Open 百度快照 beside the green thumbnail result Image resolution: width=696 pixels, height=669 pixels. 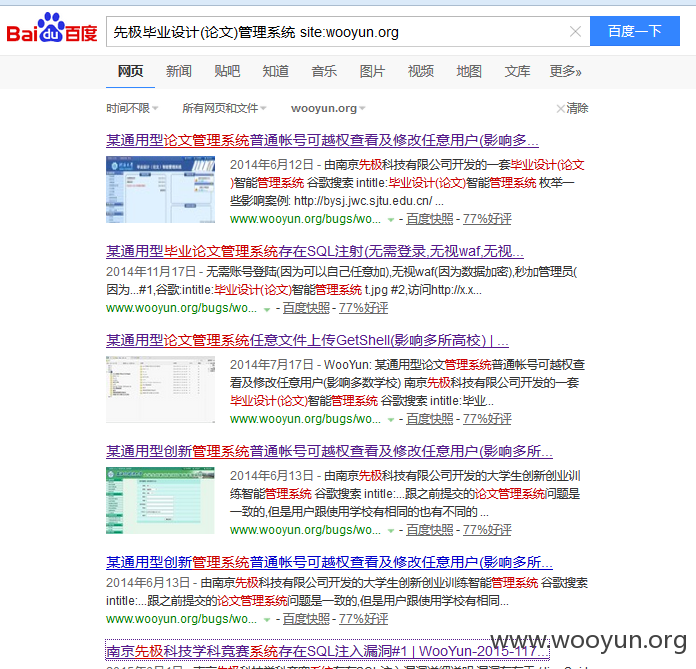point(429,530)
